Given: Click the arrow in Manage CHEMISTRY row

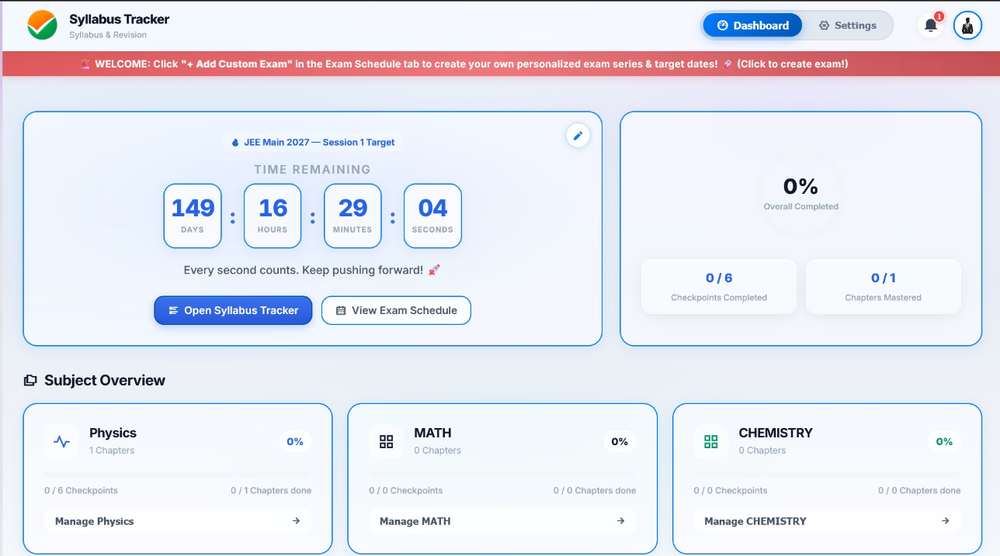Looking at the screenshot, I should tap(945, 521).
